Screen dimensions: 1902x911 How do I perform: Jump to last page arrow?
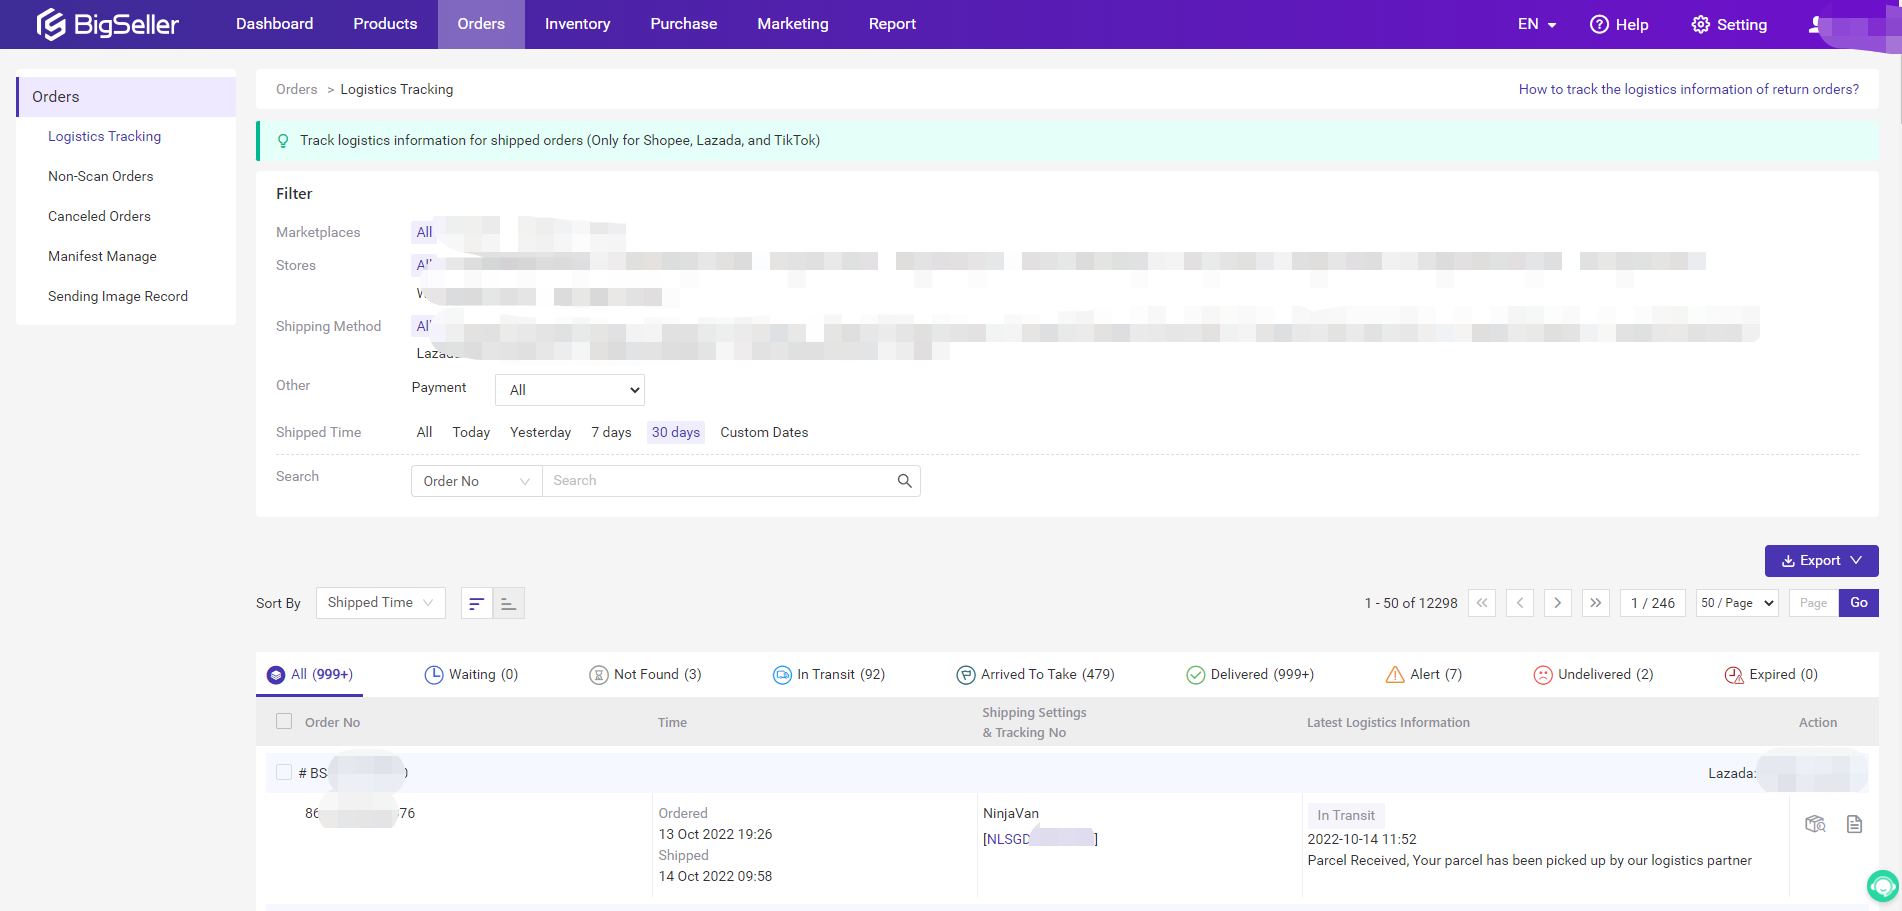tap(1595, 603)
